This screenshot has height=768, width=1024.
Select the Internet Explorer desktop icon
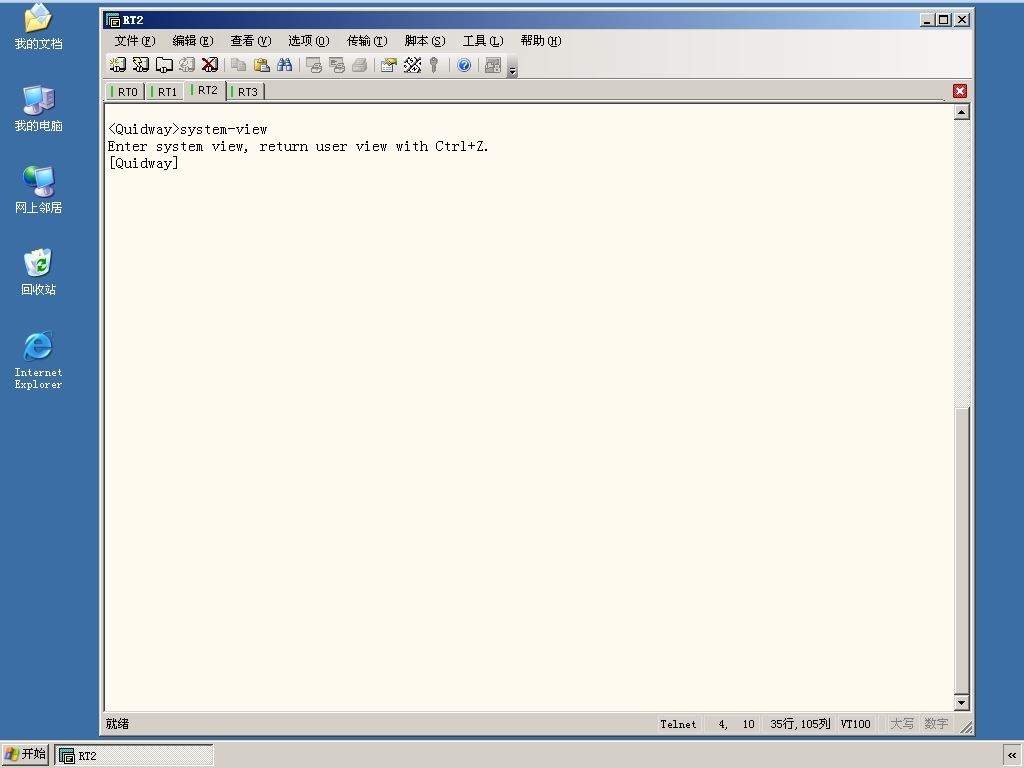39,360
